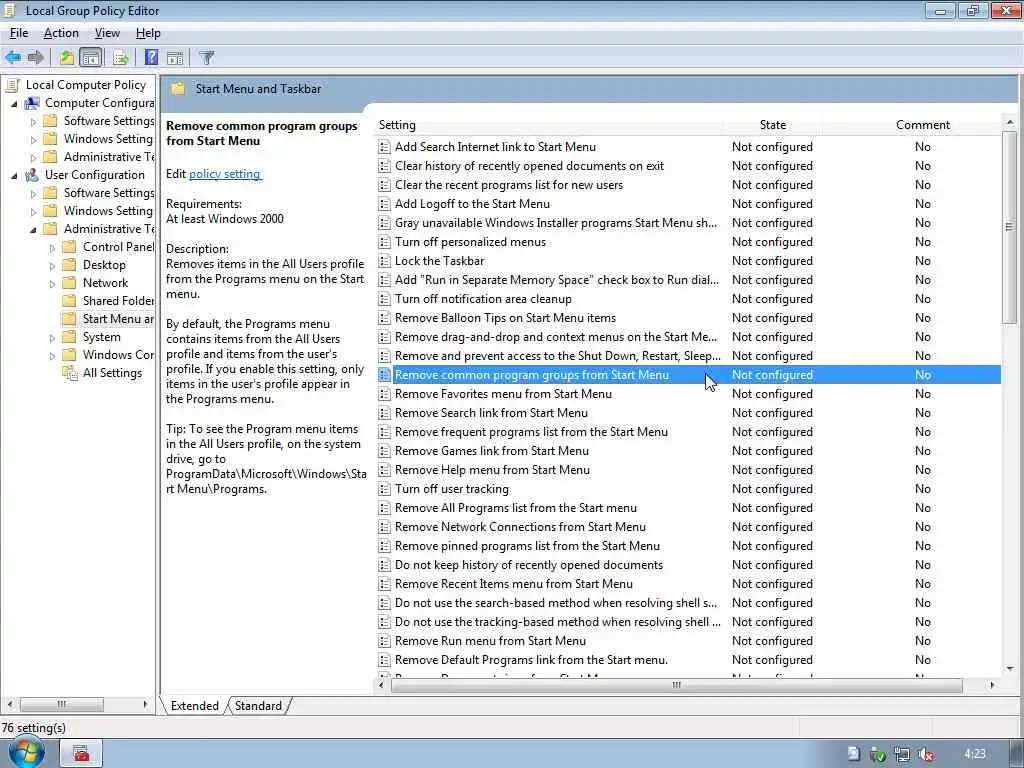Go up one level with folder icon
Viewport: 1024px width, 768px height.
67,57
